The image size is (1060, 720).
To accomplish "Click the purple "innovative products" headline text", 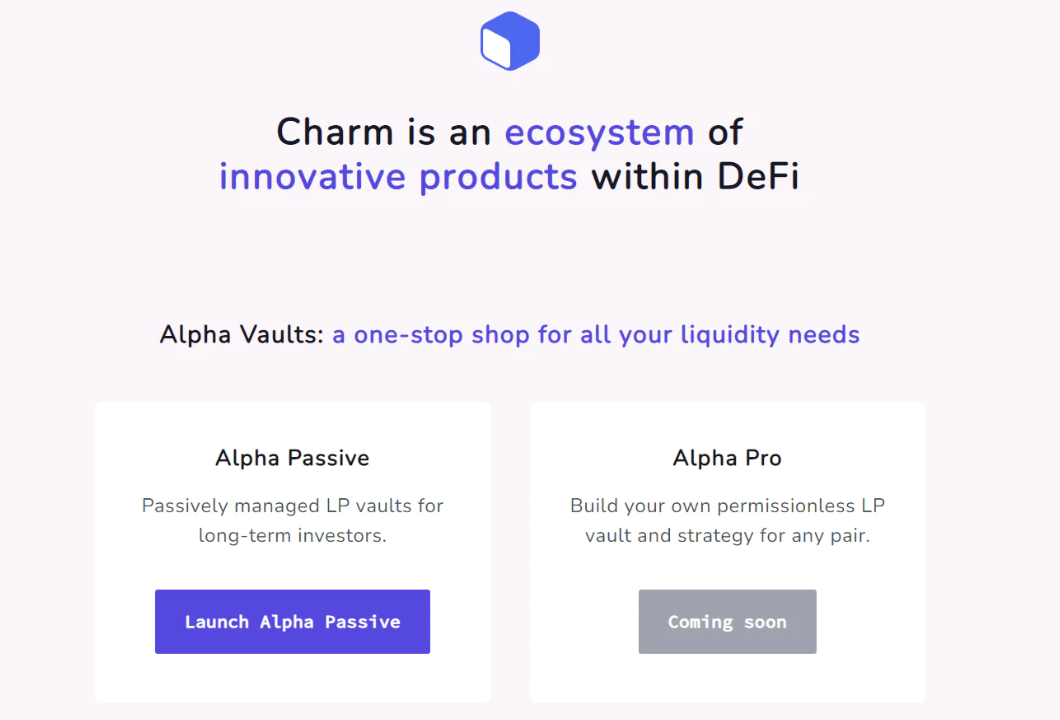I will [x=398, y=177].
